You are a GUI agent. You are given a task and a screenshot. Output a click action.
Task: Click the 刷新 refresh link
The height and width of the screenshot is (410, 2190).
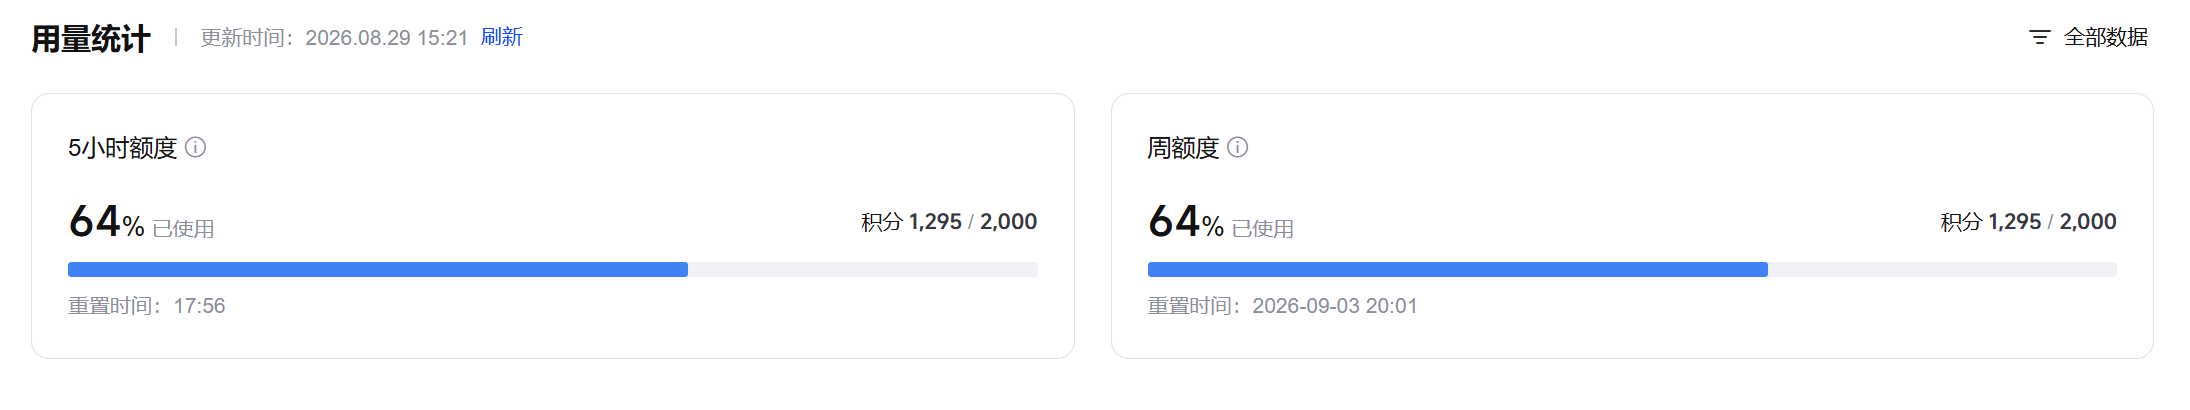click(502, 37)
